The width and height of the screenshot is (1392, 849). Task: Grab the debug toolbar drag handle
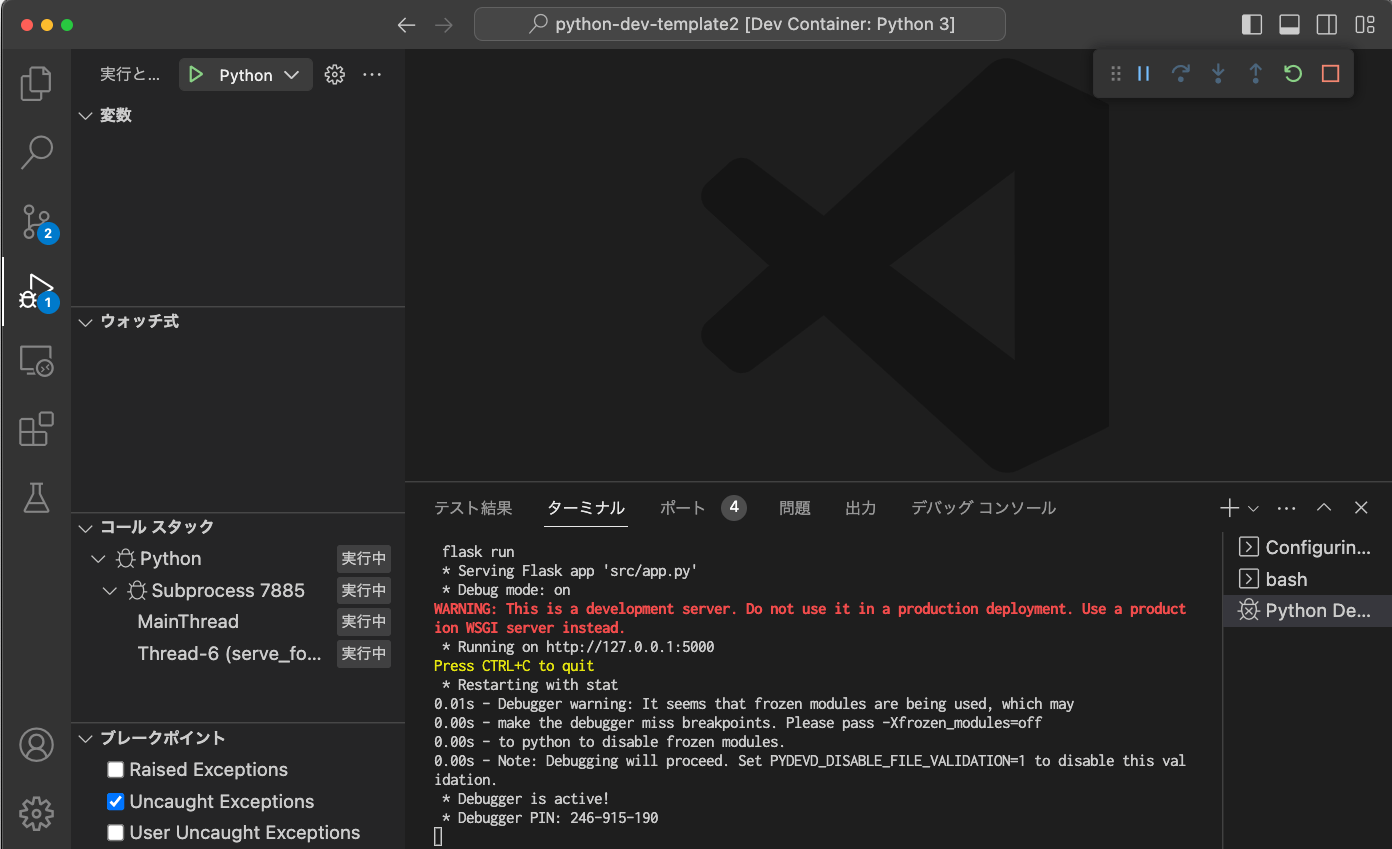[1116, 74]
